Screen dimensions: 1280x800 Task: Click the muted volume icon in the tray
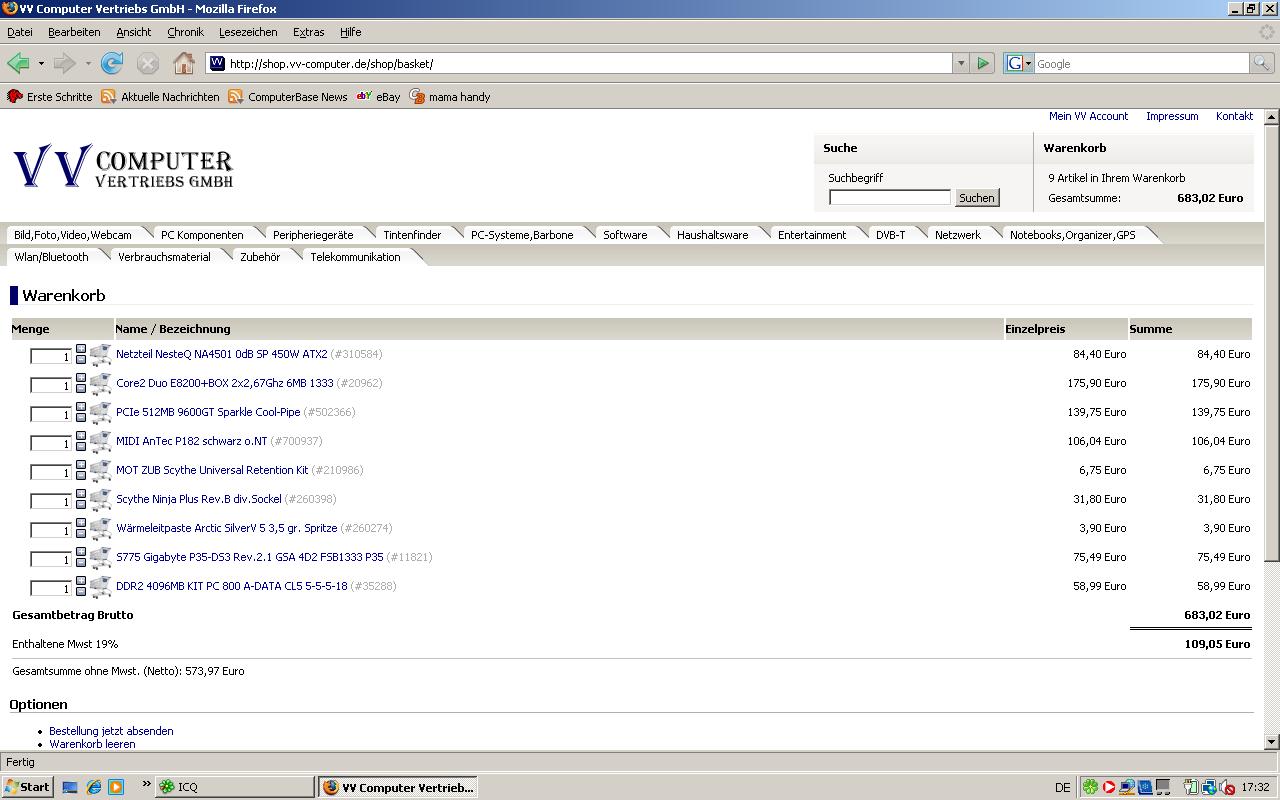[x=1227, y=787]
